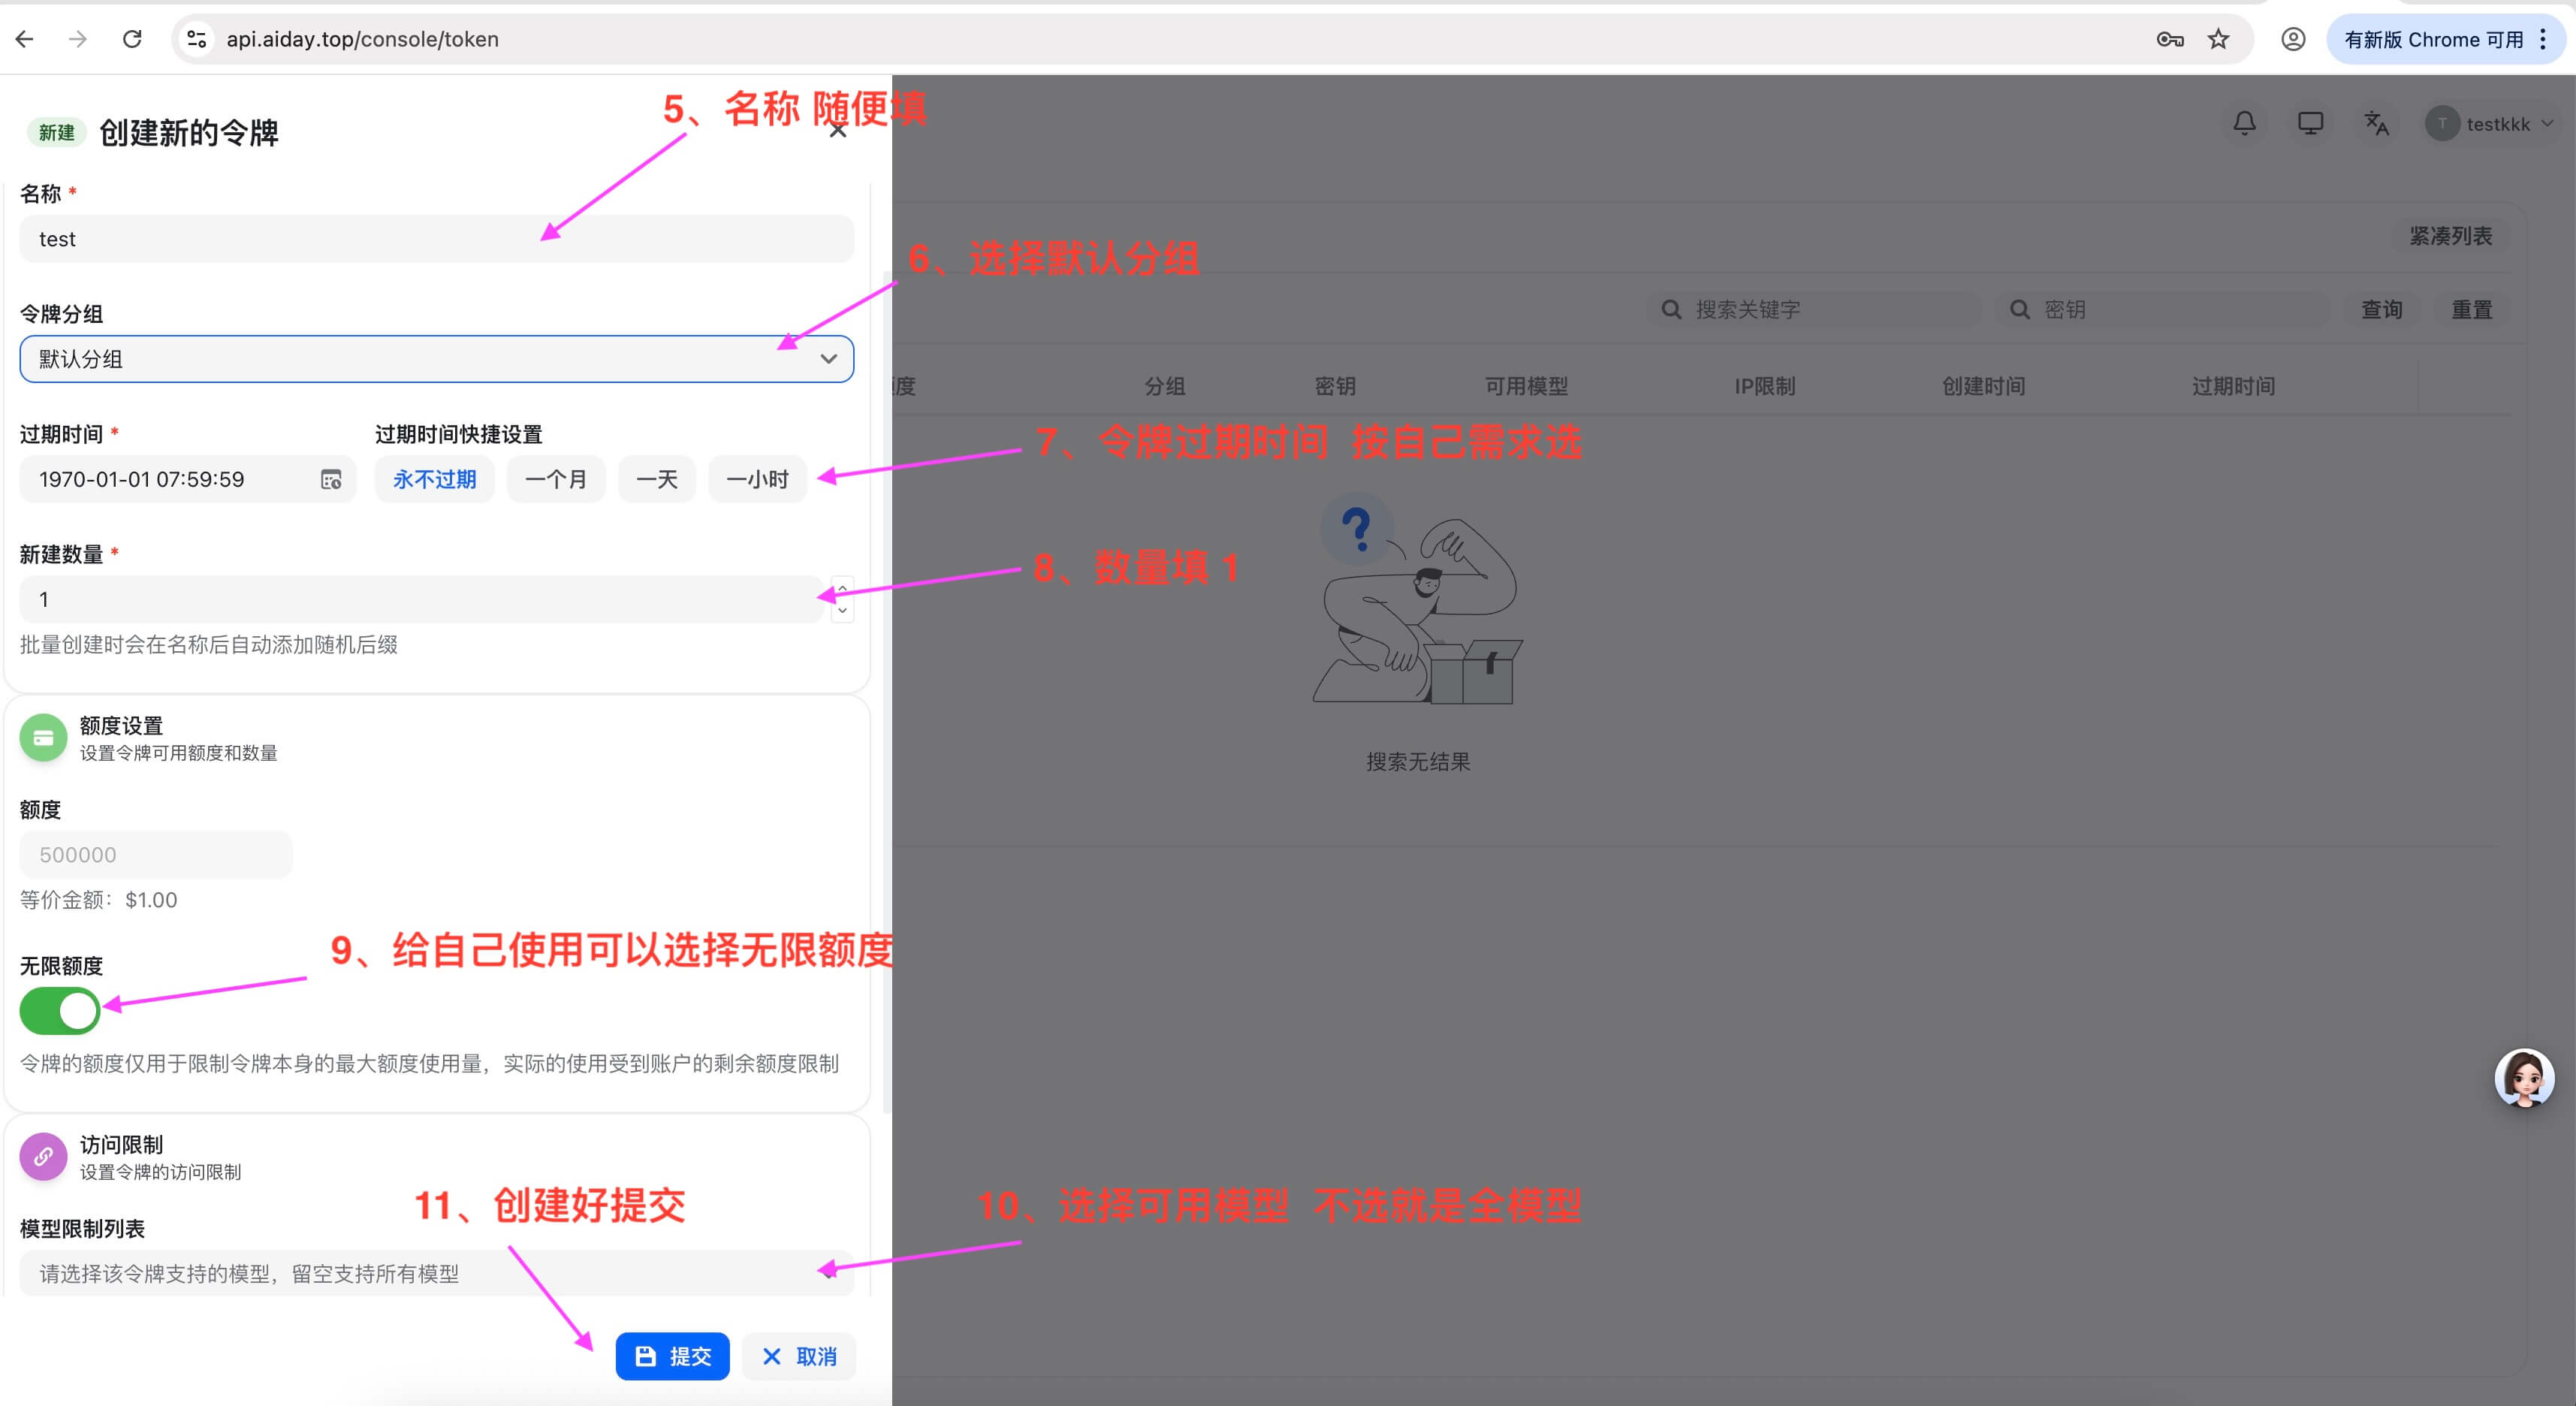
Task: Reload the page with refresh icon
Action: click(132, 39)
